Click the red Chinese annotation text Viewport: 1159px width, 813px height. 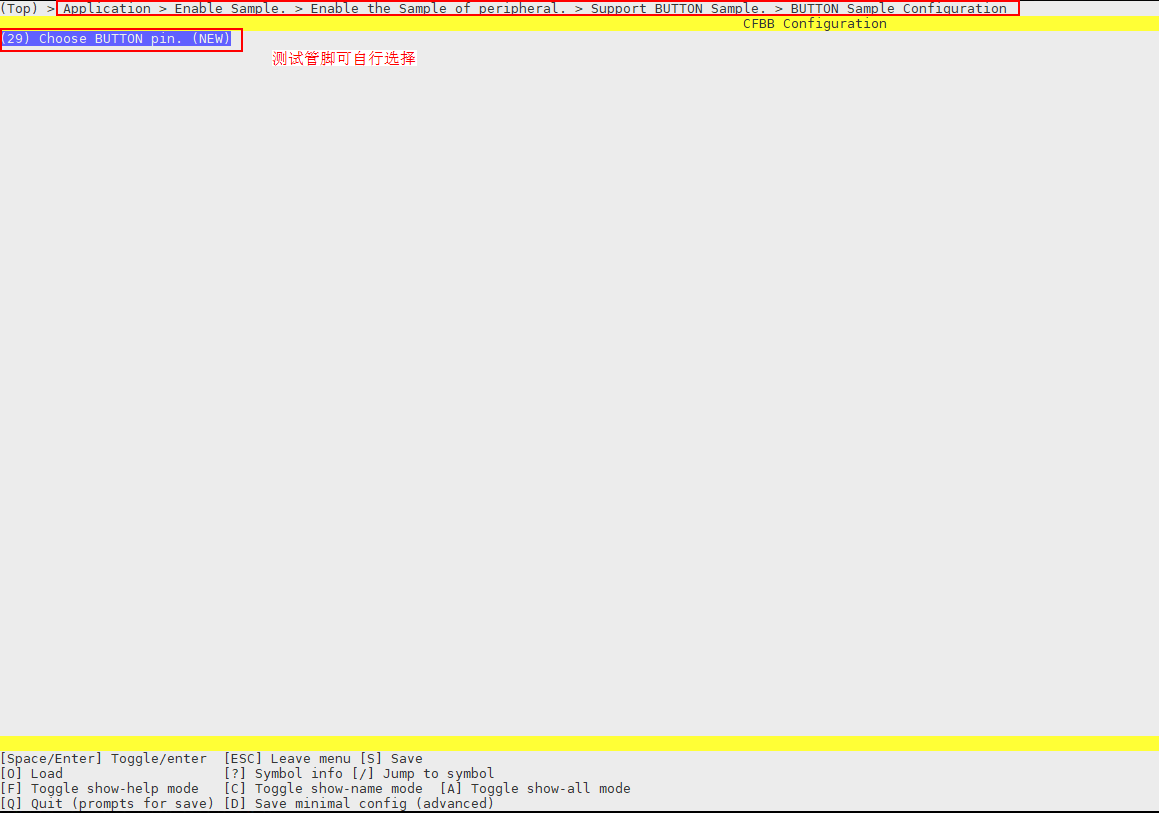pyautogui.click(x=344, y=59)
